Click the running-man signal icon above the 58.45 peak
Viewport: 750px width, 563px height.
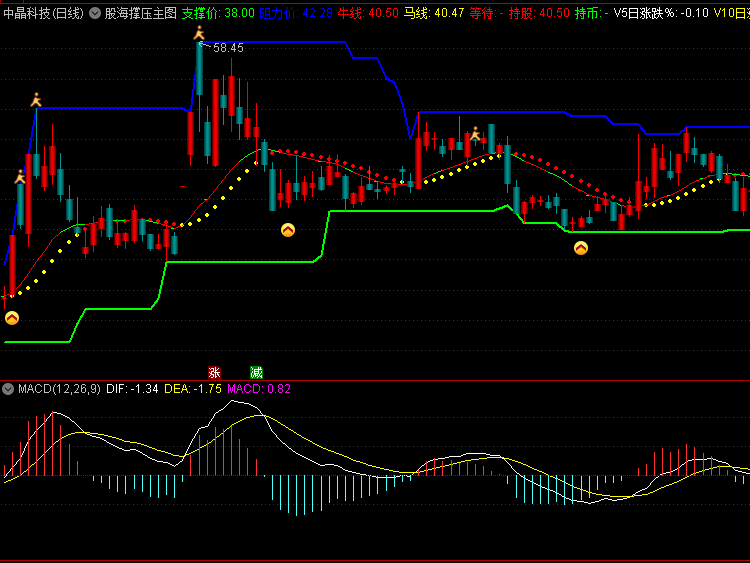click(x=199, y=33)
